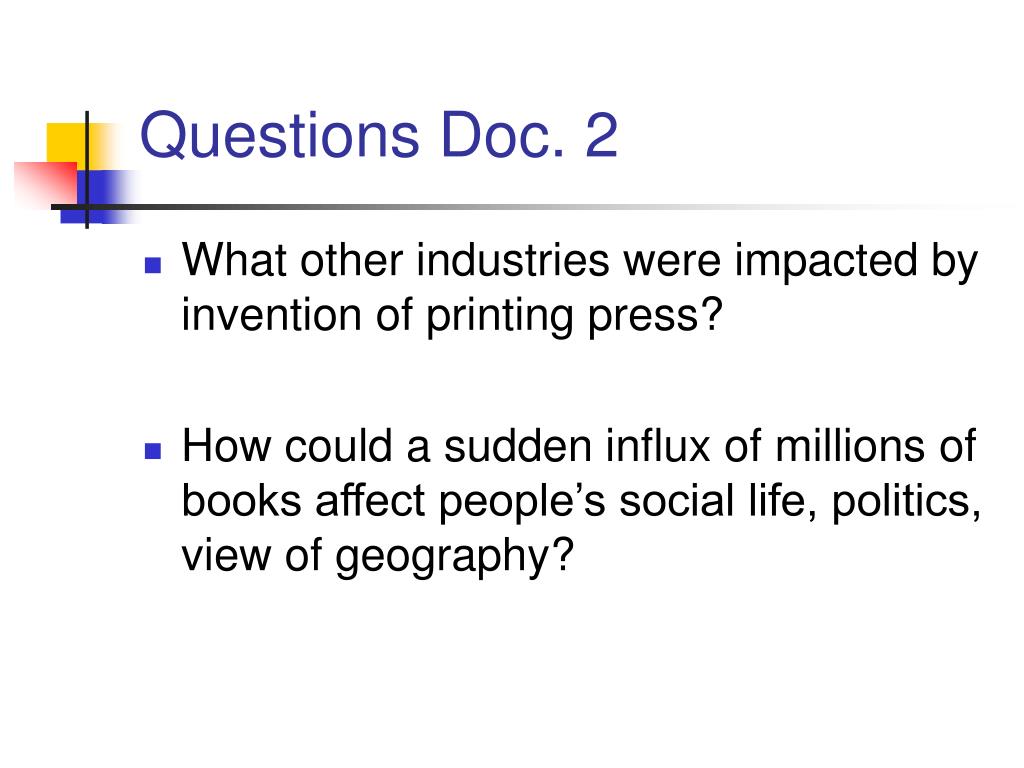Click the word politics in second bullet
This screenshot has width=1024, height=768.
click(x=906, y=502)
